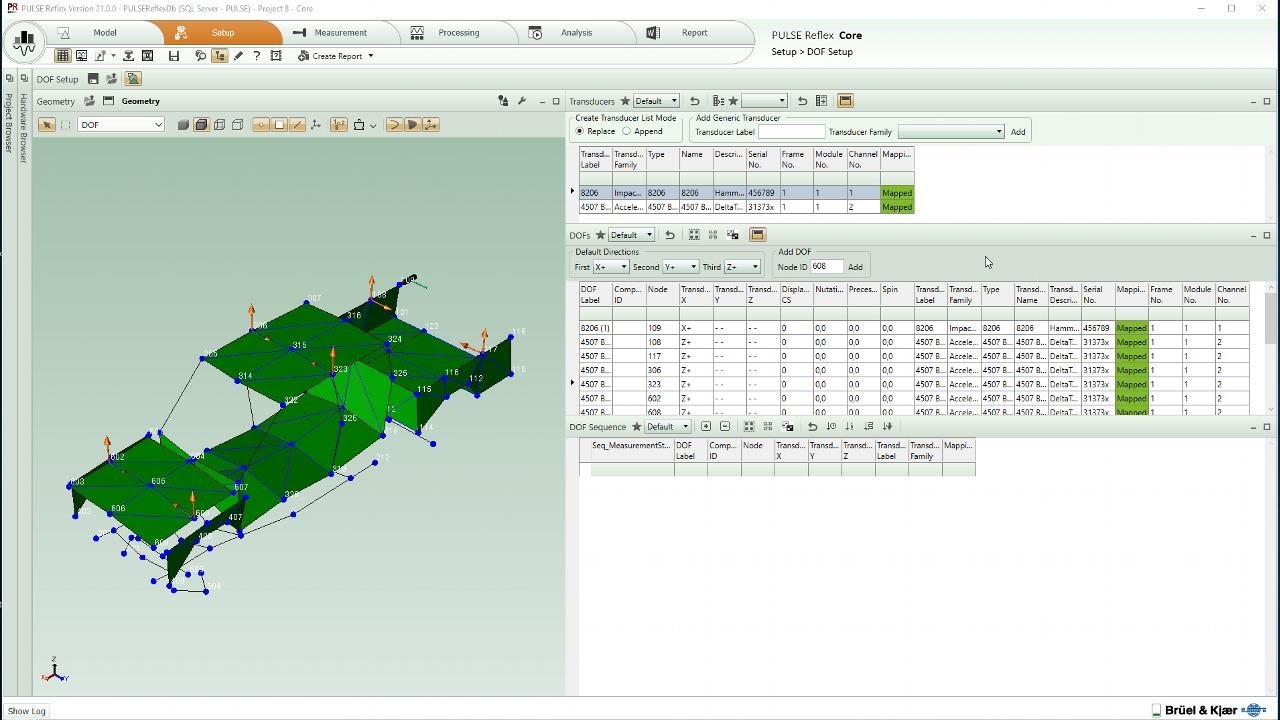The width and height of the screenshot is (1280, 720).
Task: Toggle the filled triangle icon in Geometry toolbar
Action: point(412,125)
